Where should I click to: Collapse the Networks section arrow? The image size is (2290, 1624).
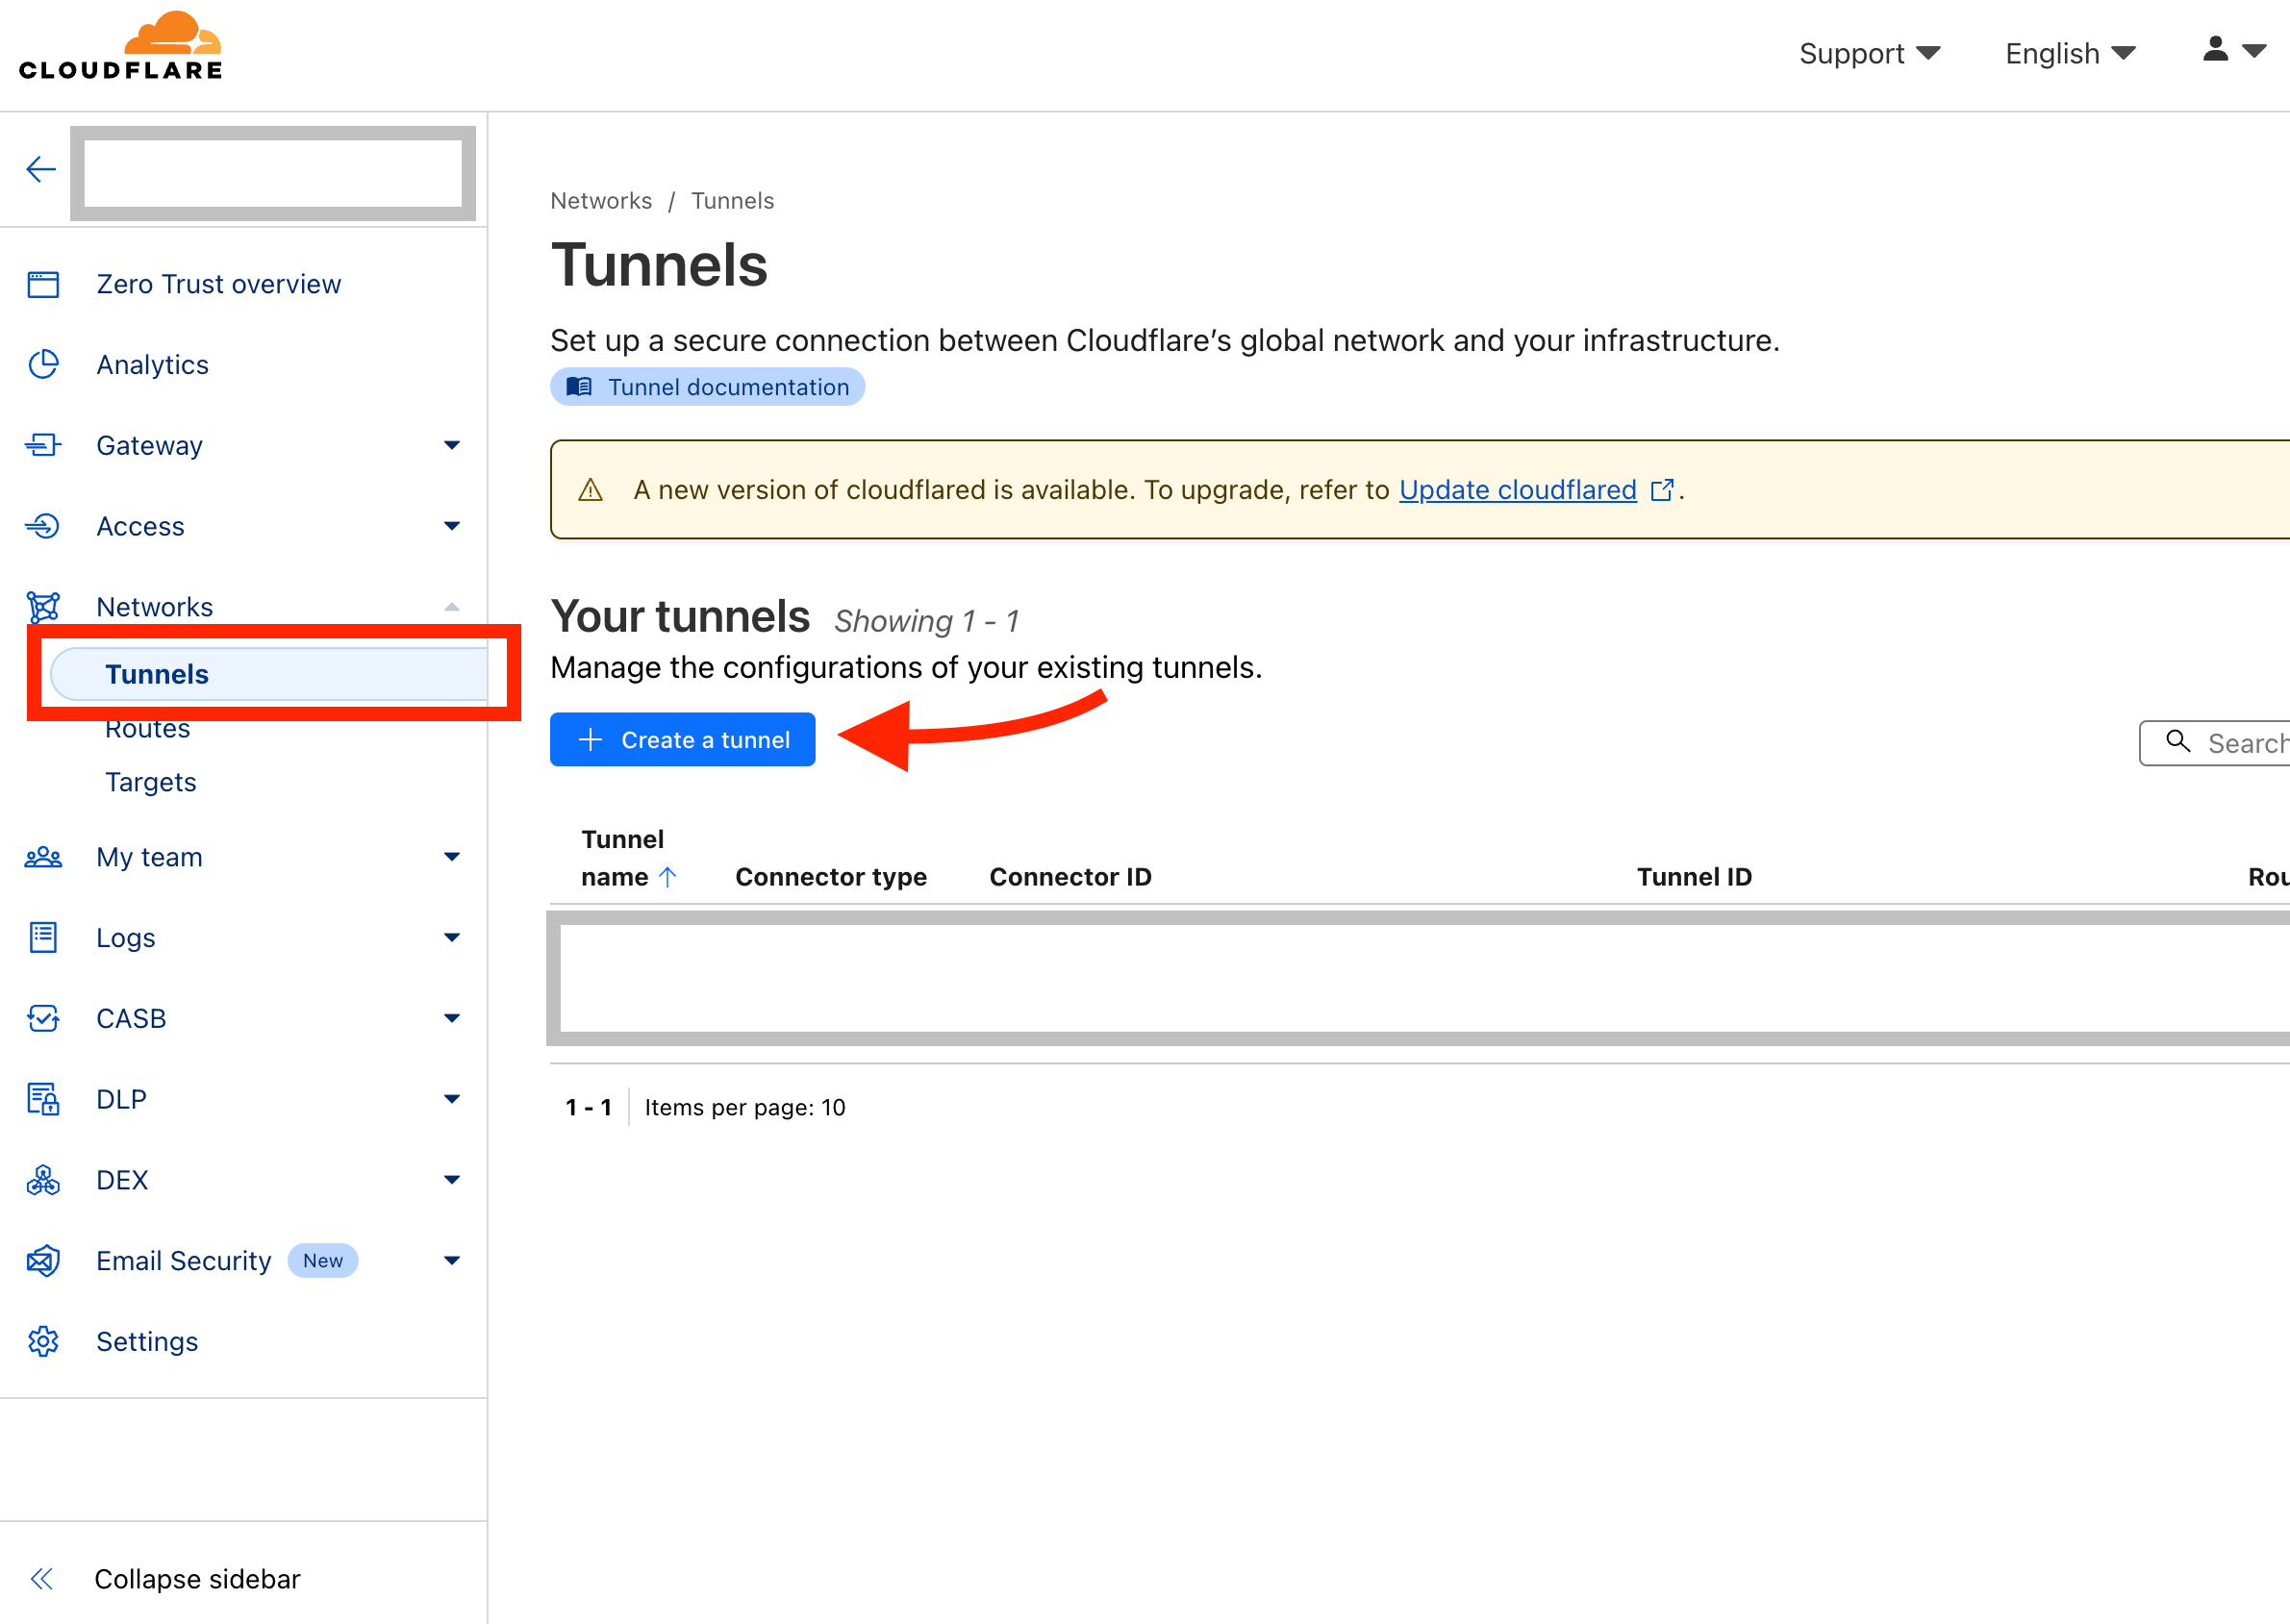452,607
